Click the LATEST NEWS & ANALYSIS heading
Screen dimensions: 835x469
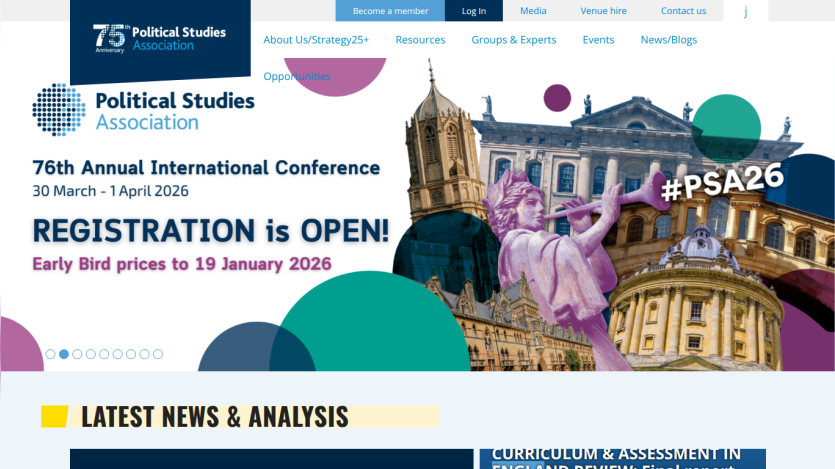pos(215,416)
